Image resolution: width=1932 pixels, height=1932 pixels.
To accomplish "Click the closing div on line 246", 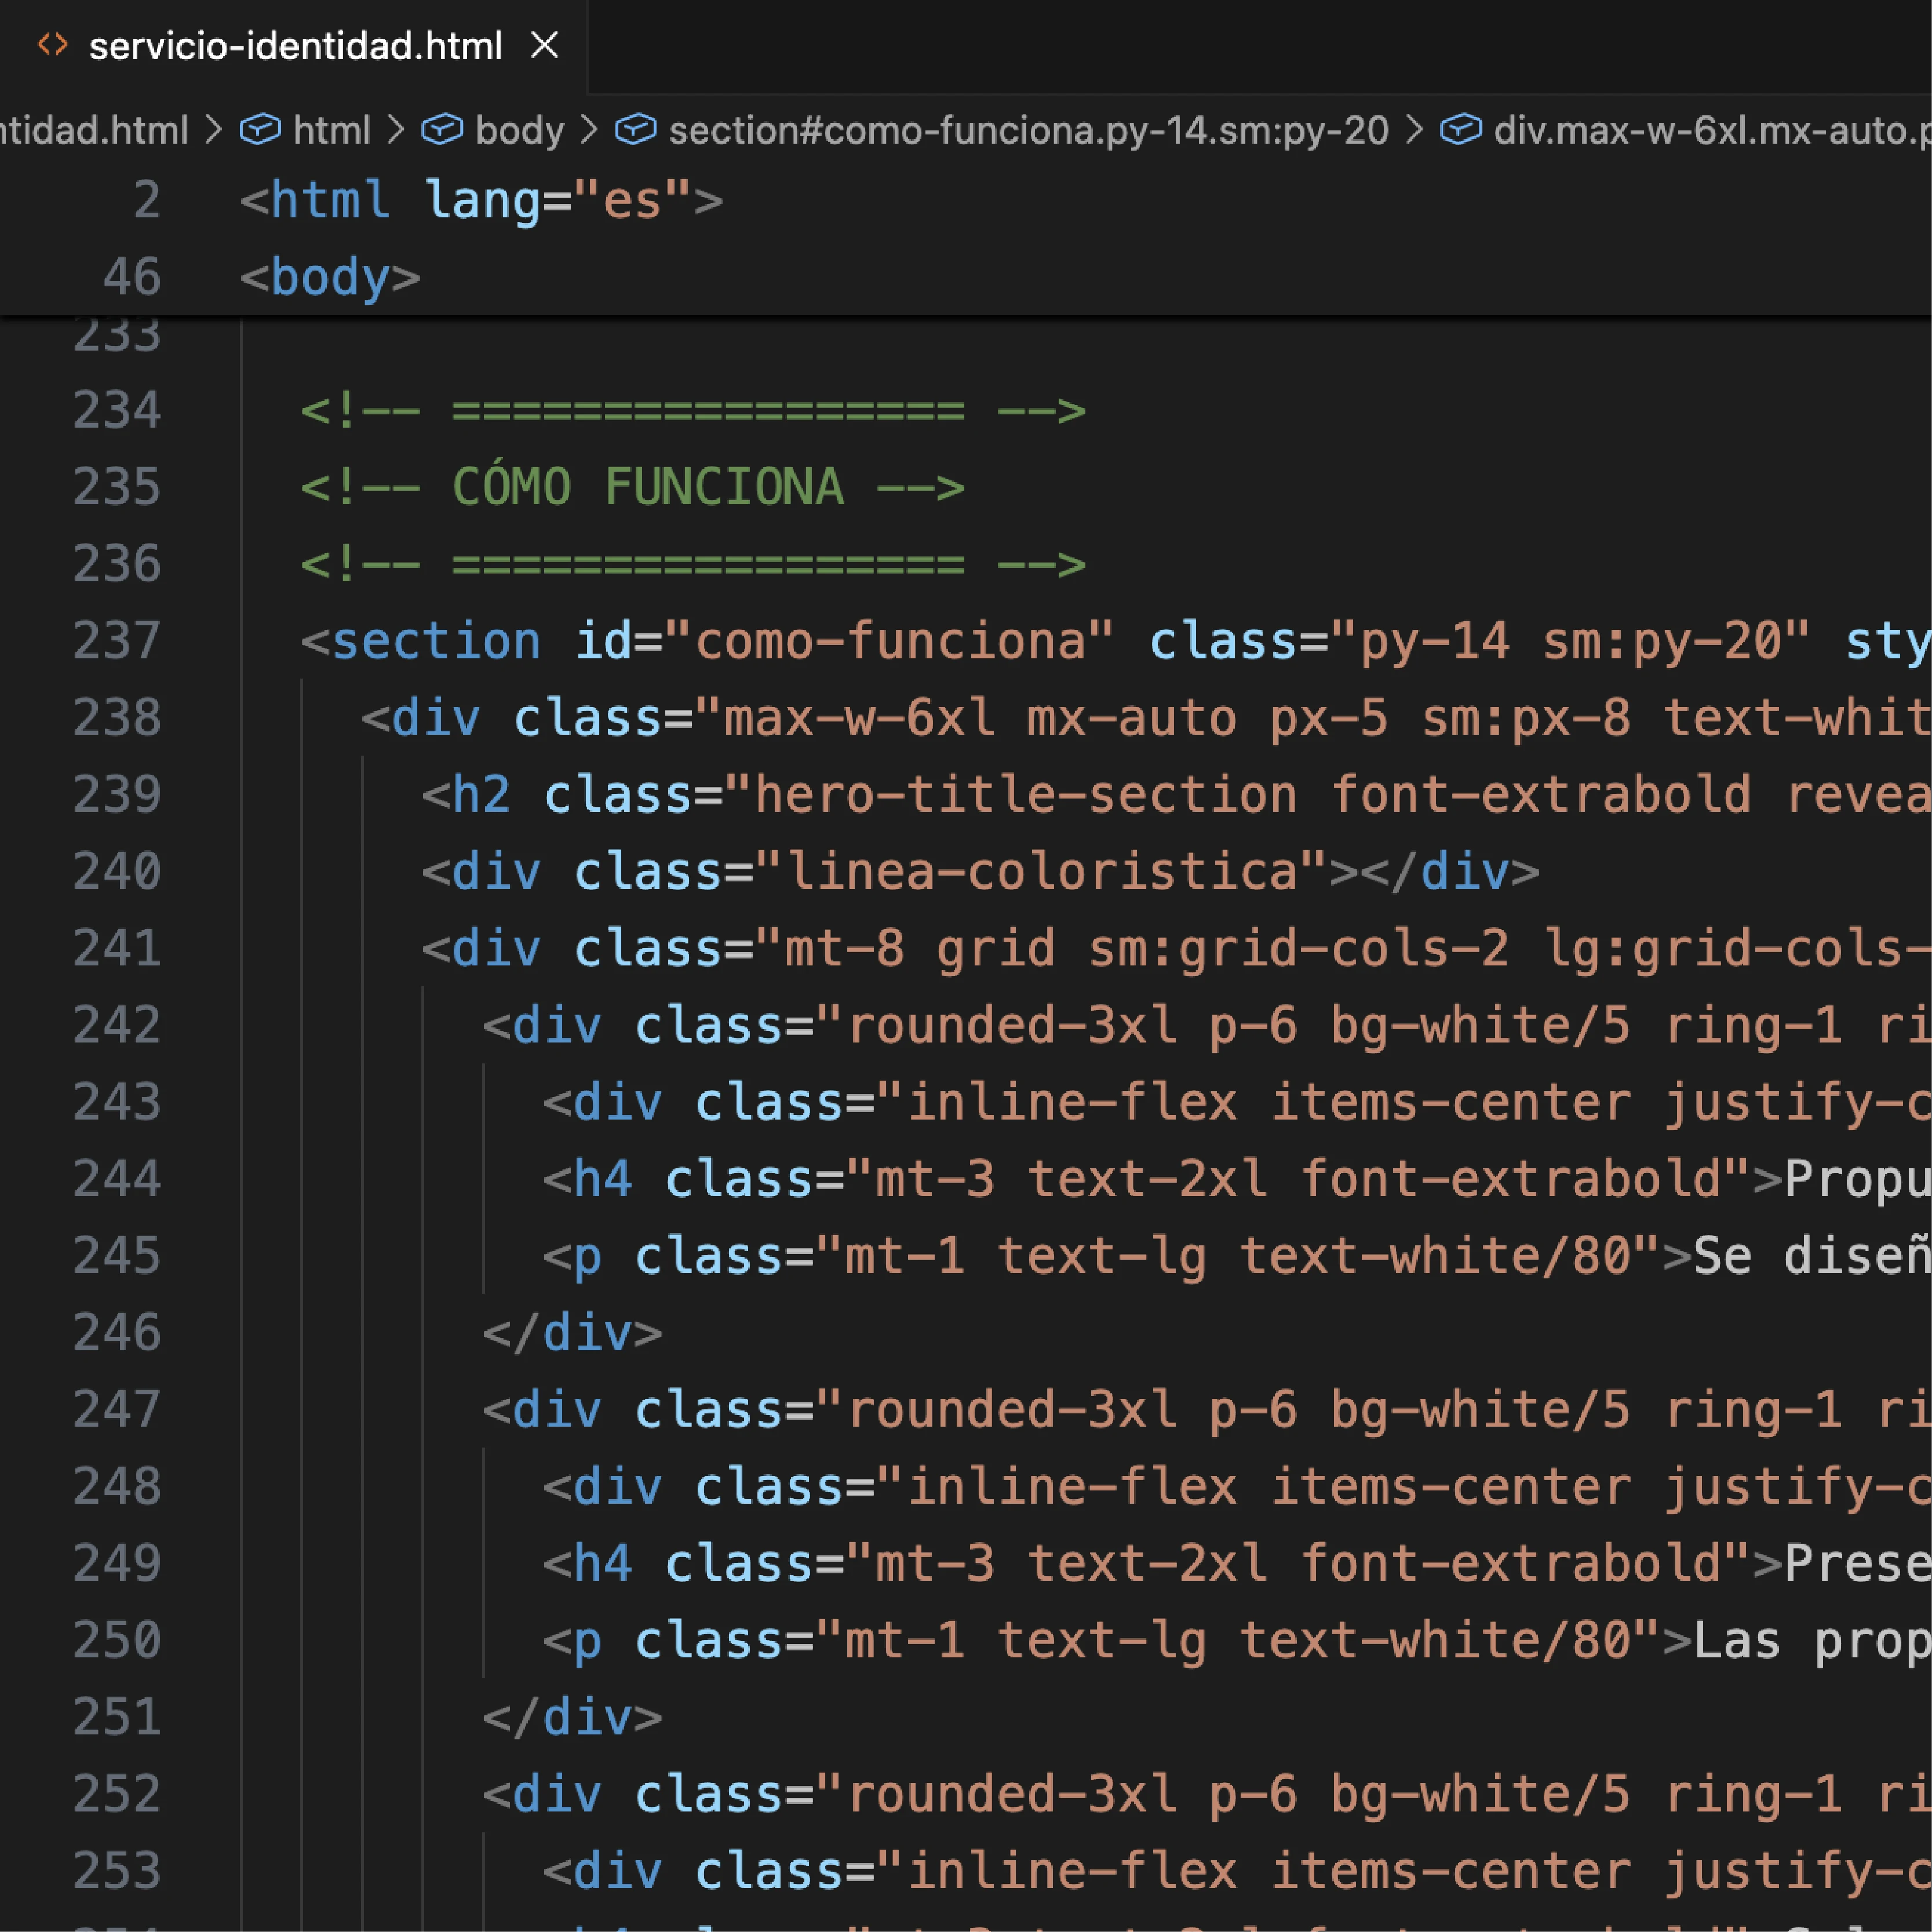I will point(572,1333).
